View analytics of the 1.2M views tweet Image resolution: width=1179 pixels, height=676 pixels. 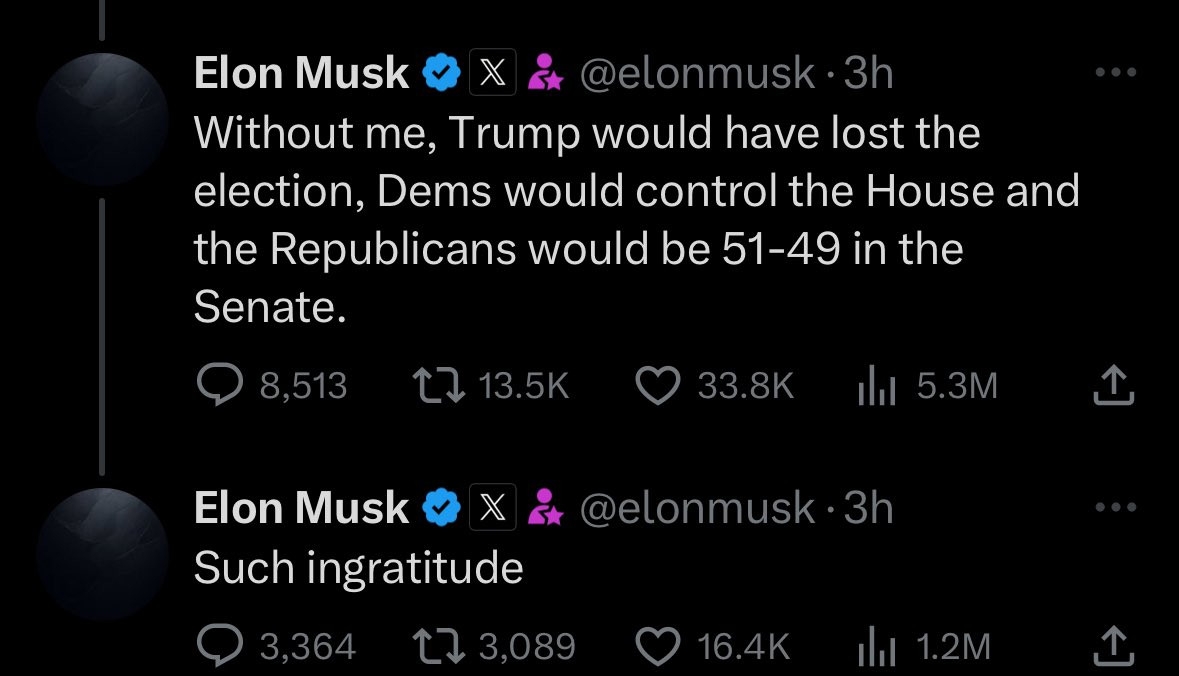(x=874, y=647)
